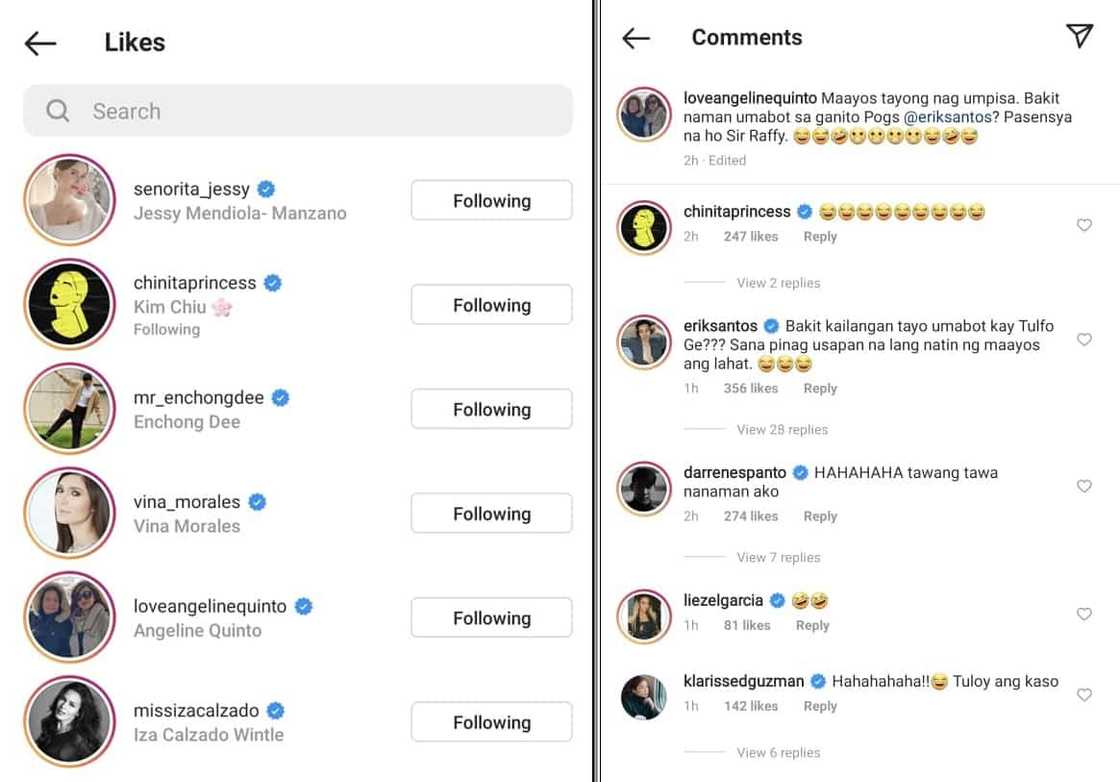Unfollow Jessy Mendiola via Following button
The width and height of the screenshot is (1120, 782).
point(491,200)
